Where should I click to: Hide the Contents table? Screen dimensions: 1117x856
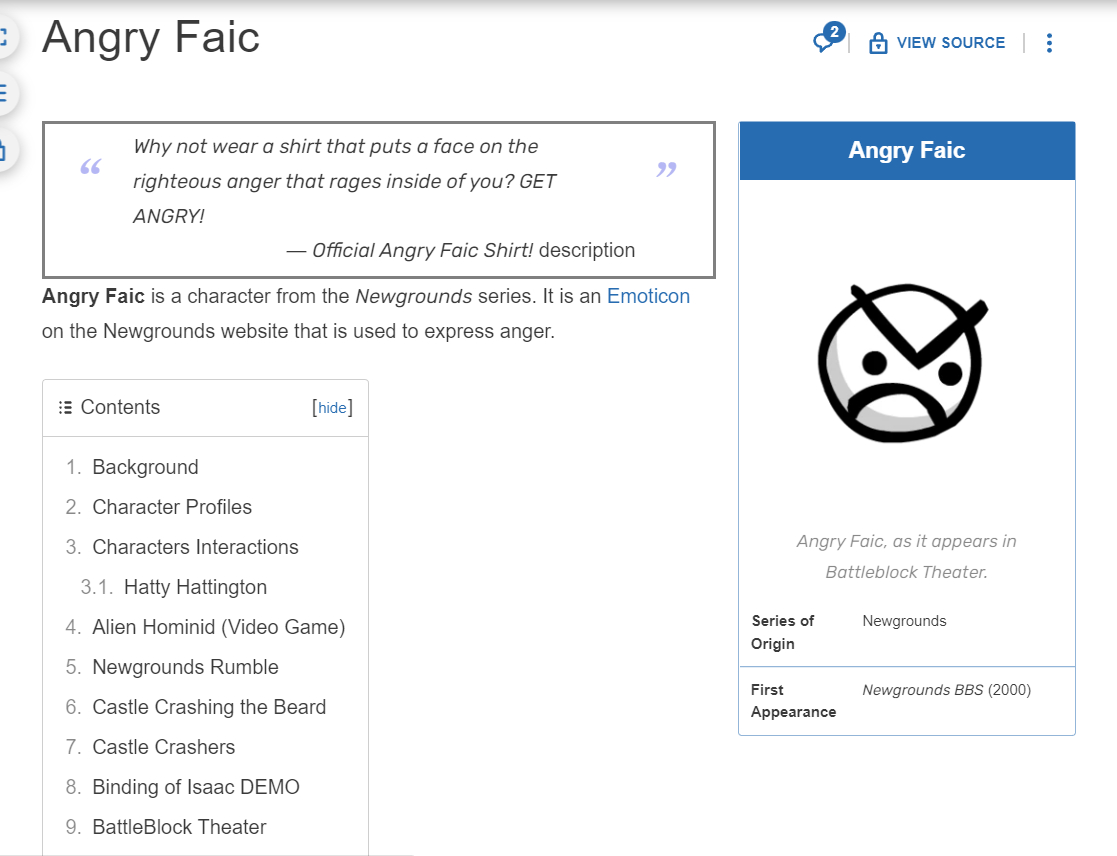pyautogui.click(x=332, y=407)
